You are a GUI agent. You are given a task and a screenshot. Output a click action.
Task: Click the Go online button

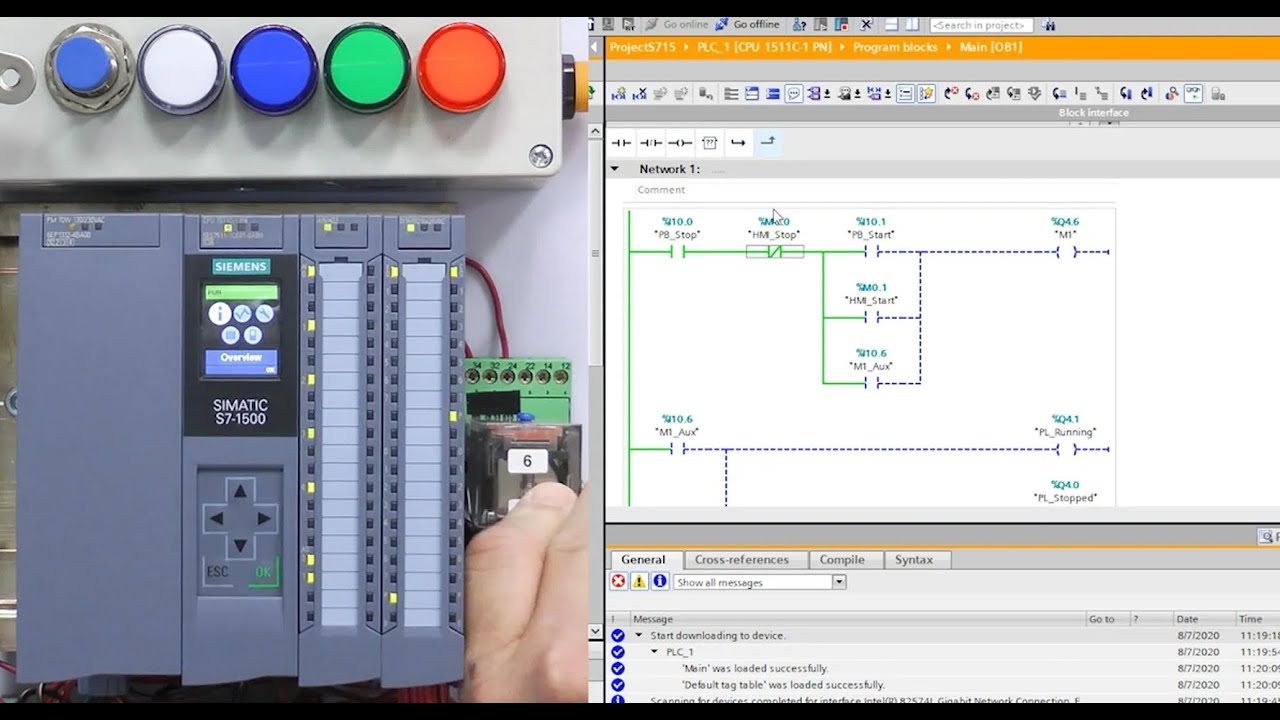click(x=678, y=25)
